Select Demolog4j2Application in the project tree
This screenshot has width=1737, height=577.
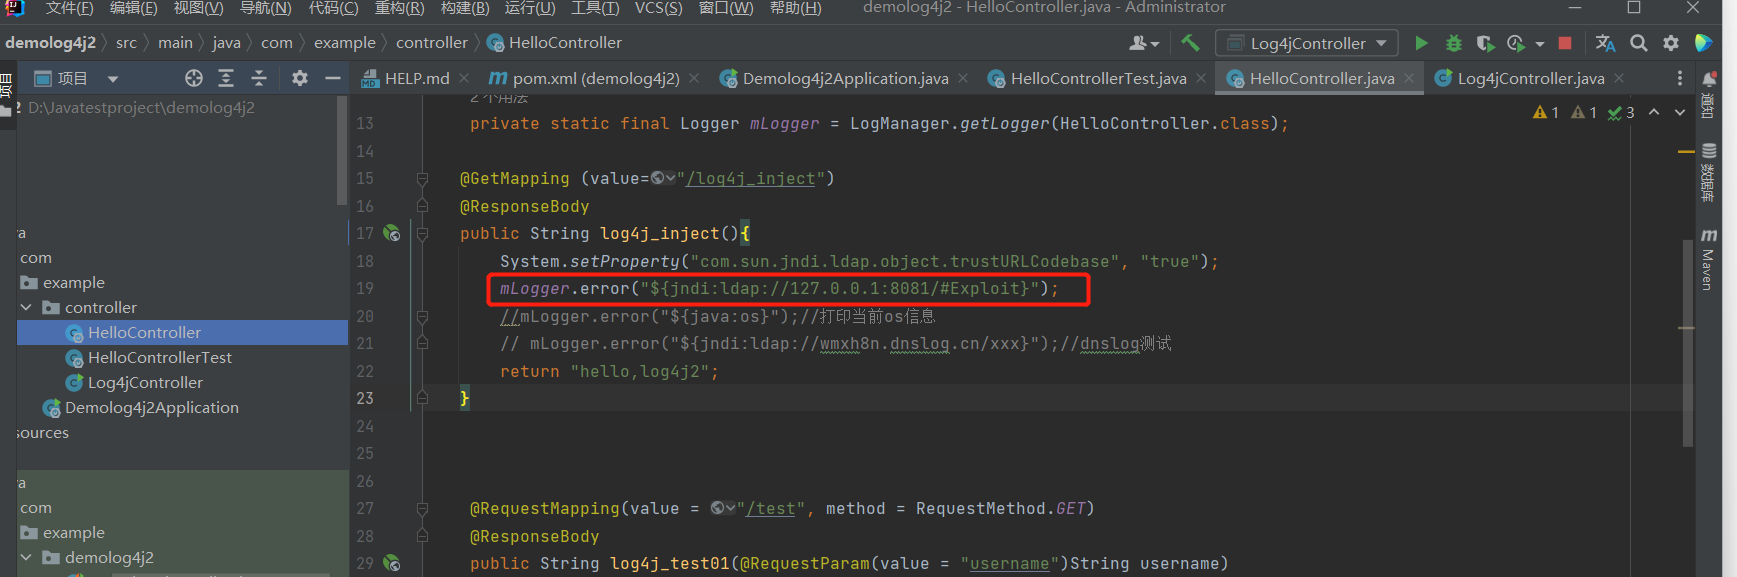coord(151,408)
